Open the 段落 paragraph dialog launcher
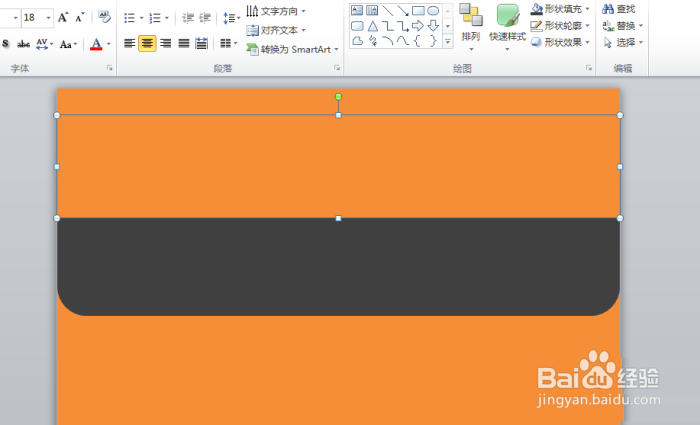The image size is (700, 425). tap(337, 68)
